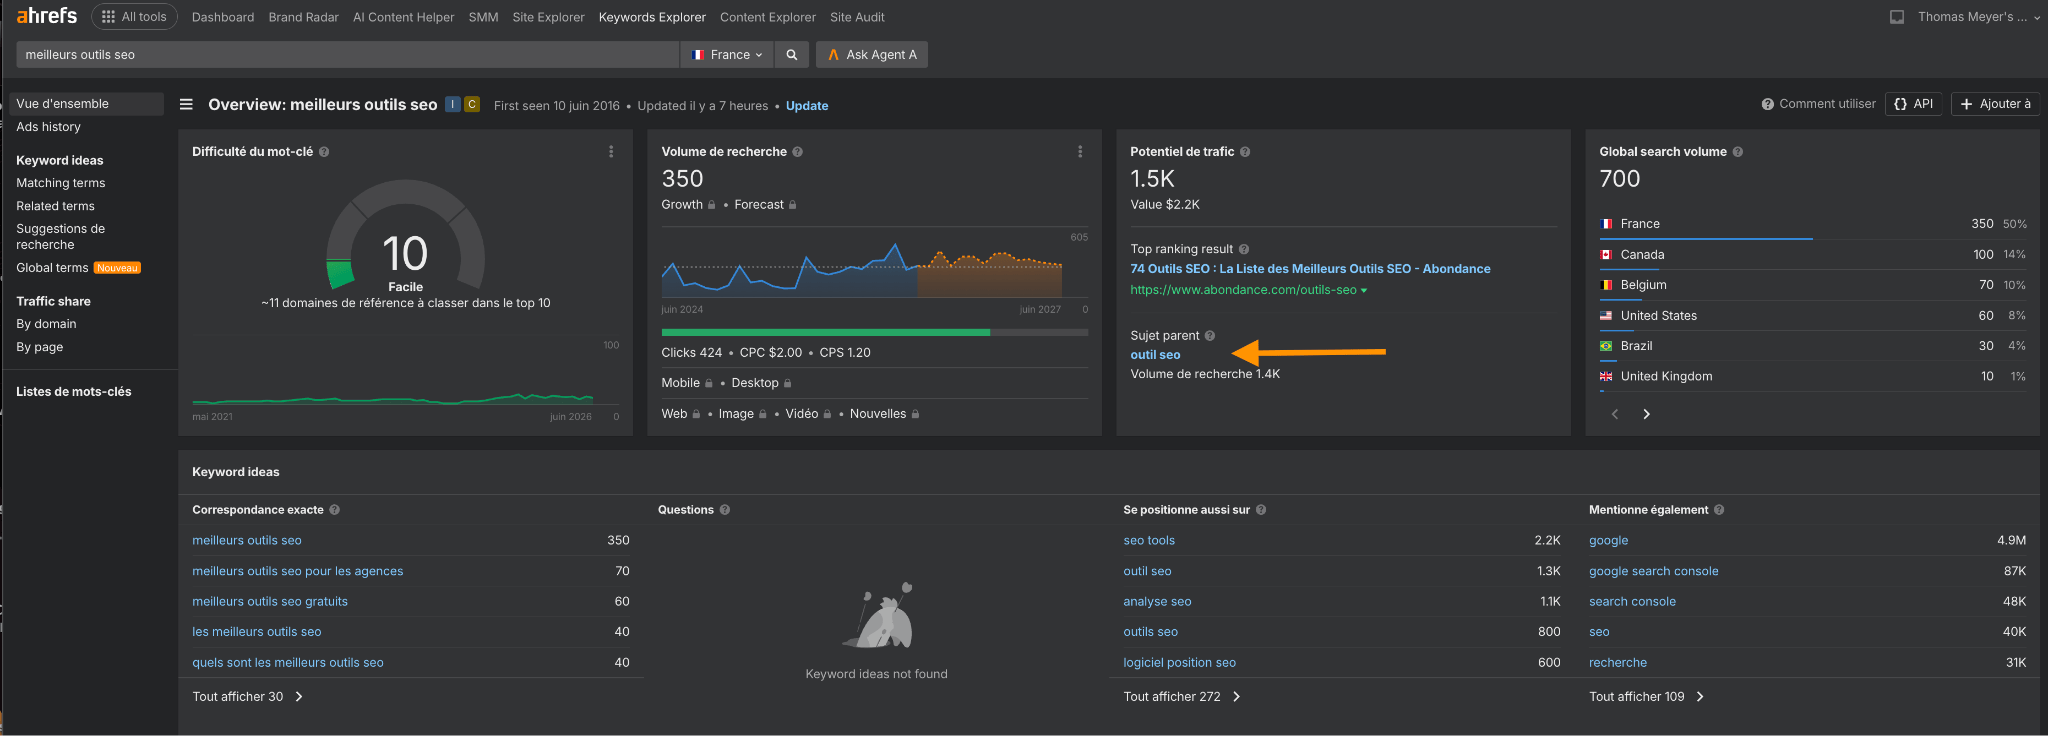Open Matching terms in sidebar
Viewport: 2048px width, 736px height.
tap(60, 183)
